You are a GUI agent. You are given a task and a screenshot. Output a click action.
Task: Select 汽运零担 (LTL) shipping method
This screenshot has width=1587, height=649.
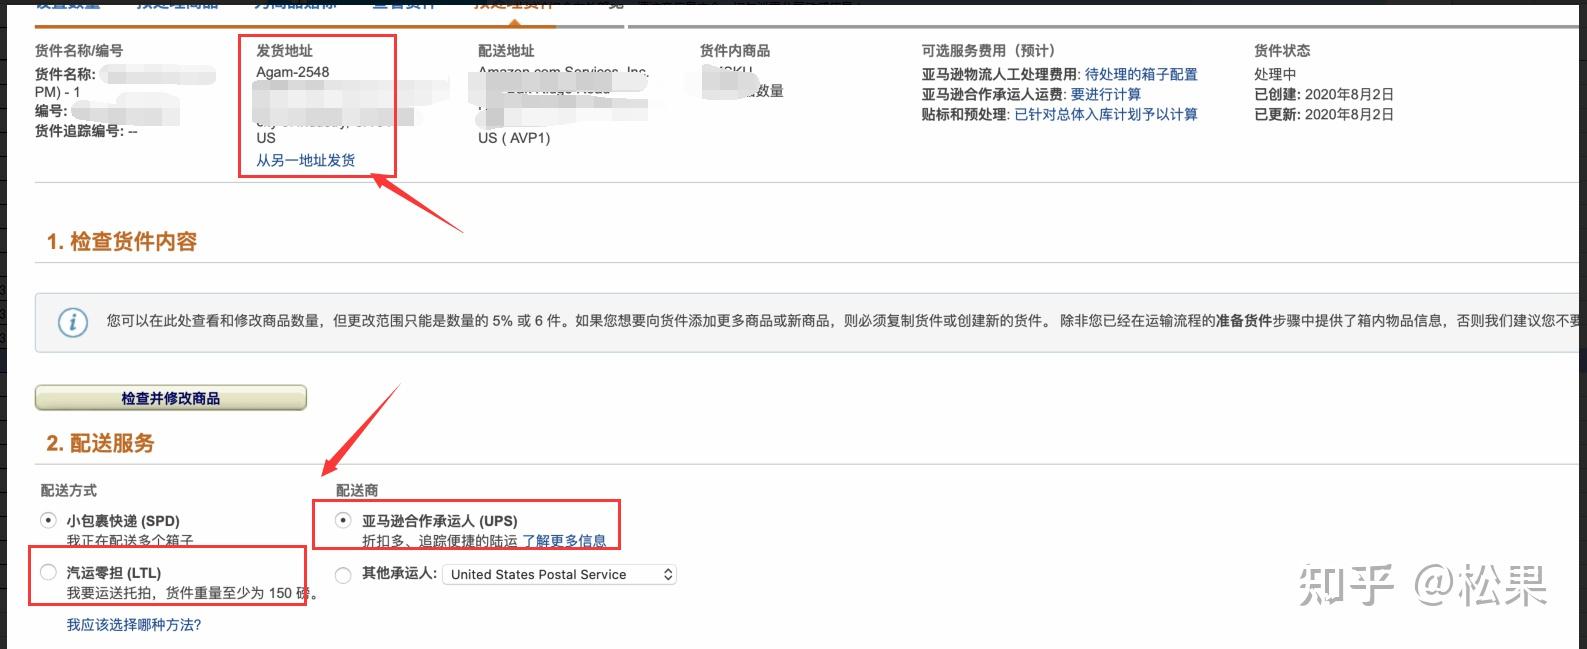coord(48,572)
